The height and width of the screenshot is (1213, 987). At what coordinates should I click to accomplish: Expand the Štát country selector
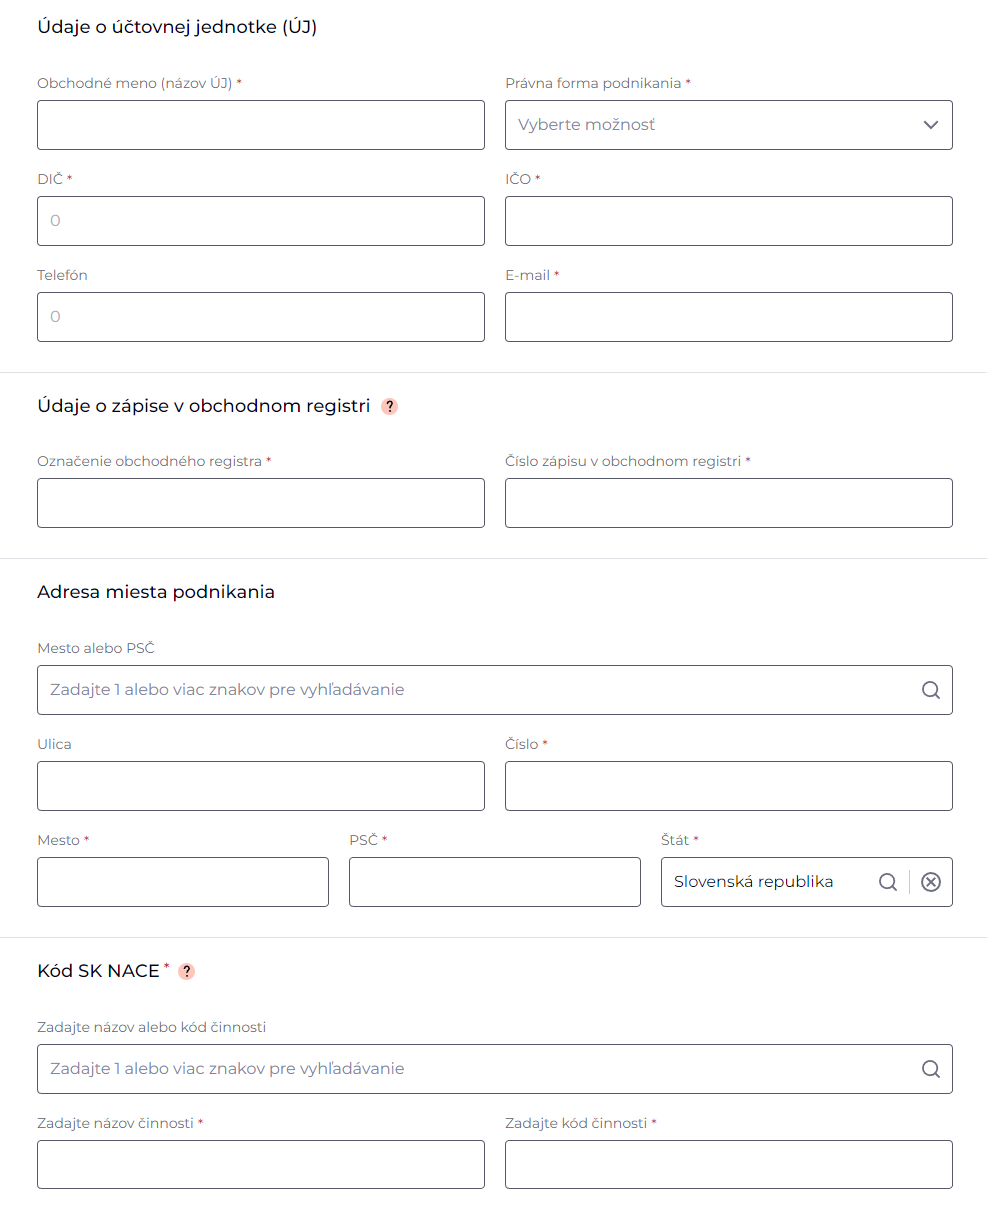[765, 882]
